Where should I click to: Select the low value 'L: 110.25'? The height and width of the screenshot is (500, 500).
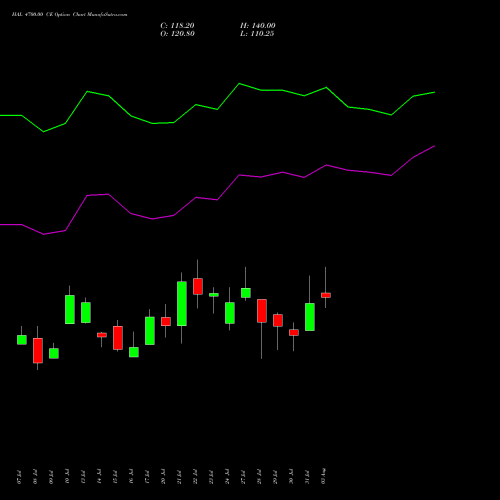[257, 34]
